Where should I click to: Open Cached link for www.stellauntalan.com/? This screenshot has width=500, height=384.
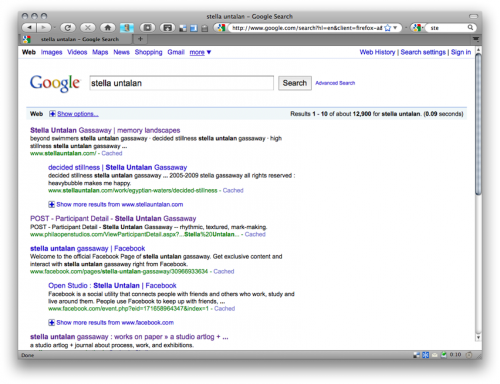coord(112,153)
